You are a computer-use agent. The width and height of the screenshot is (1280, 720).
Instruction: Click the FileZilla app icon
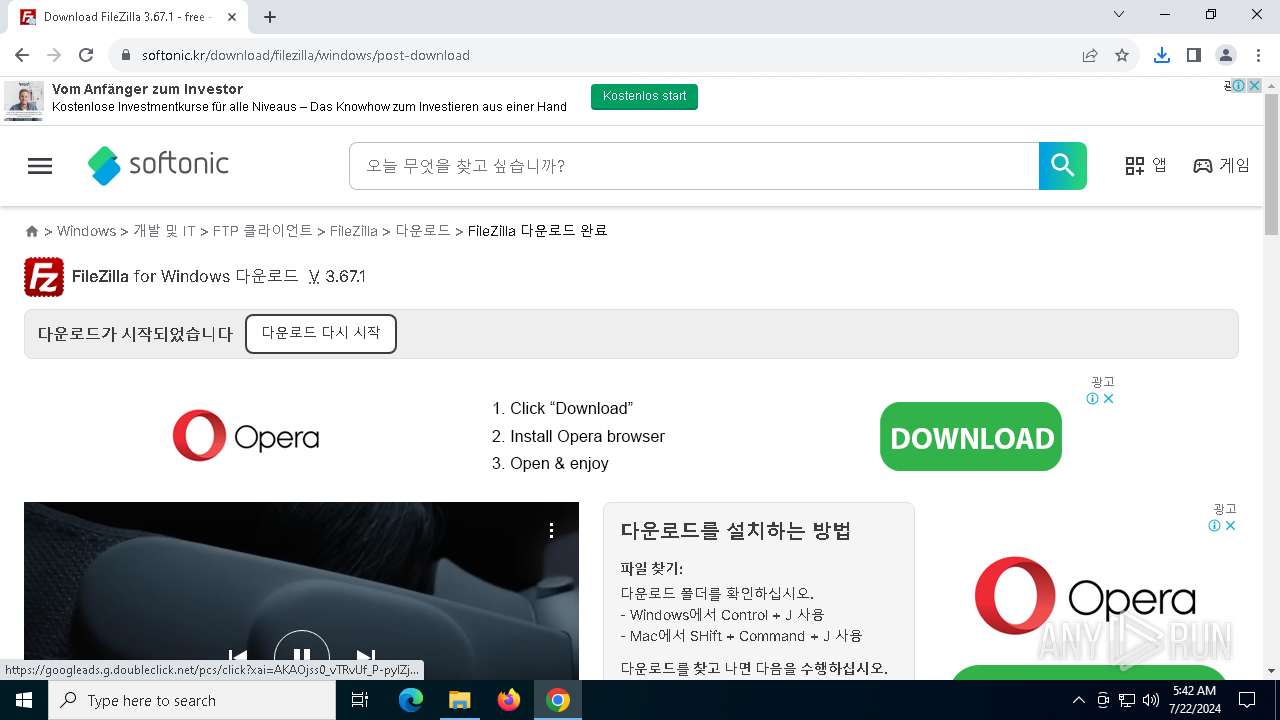[x=44, y=277]
